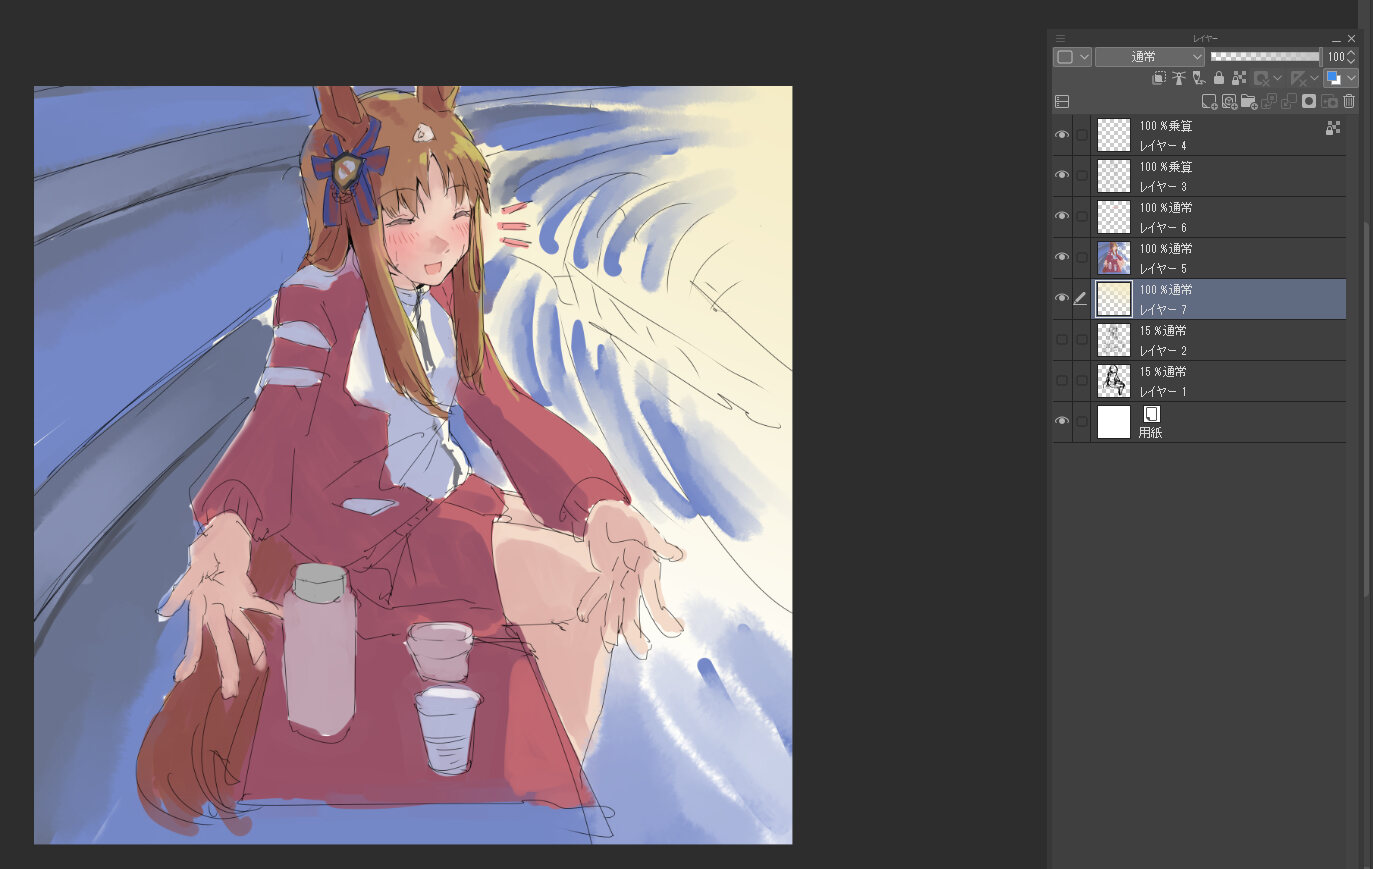Image resolution: width=1373 pixels, height=869 pixels.
Task: Hide レイヤー 3 using its eye icon
Action: [x=1062, y=176]
